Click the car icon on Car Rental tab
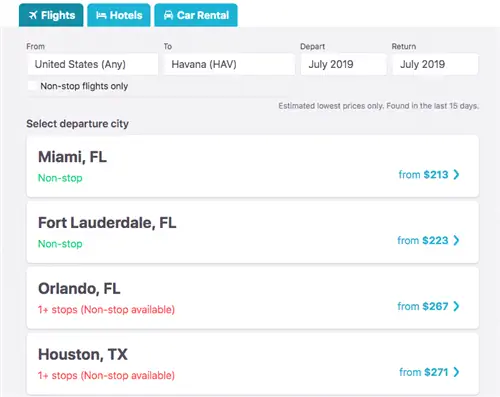This screenshot has height=397, width=500. click(x=168, y=15)
